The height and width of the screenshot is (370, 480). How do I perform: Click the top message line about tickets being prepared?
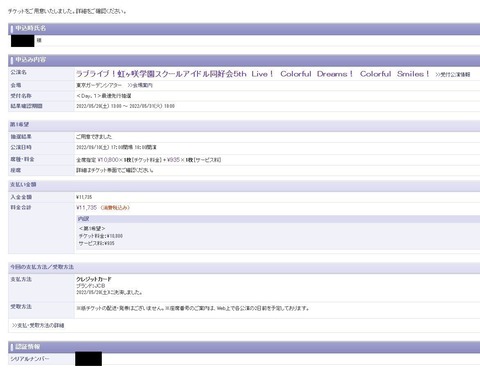point(67,11)
